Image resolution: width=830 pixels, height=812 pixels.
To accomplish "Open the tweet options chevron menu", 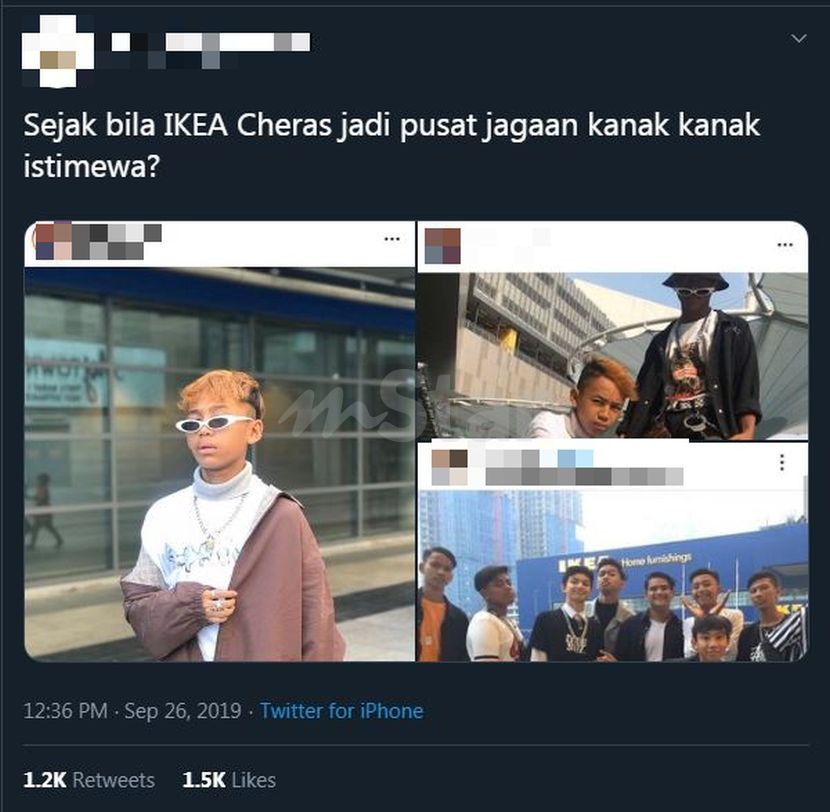I will [x=798, y=39].
